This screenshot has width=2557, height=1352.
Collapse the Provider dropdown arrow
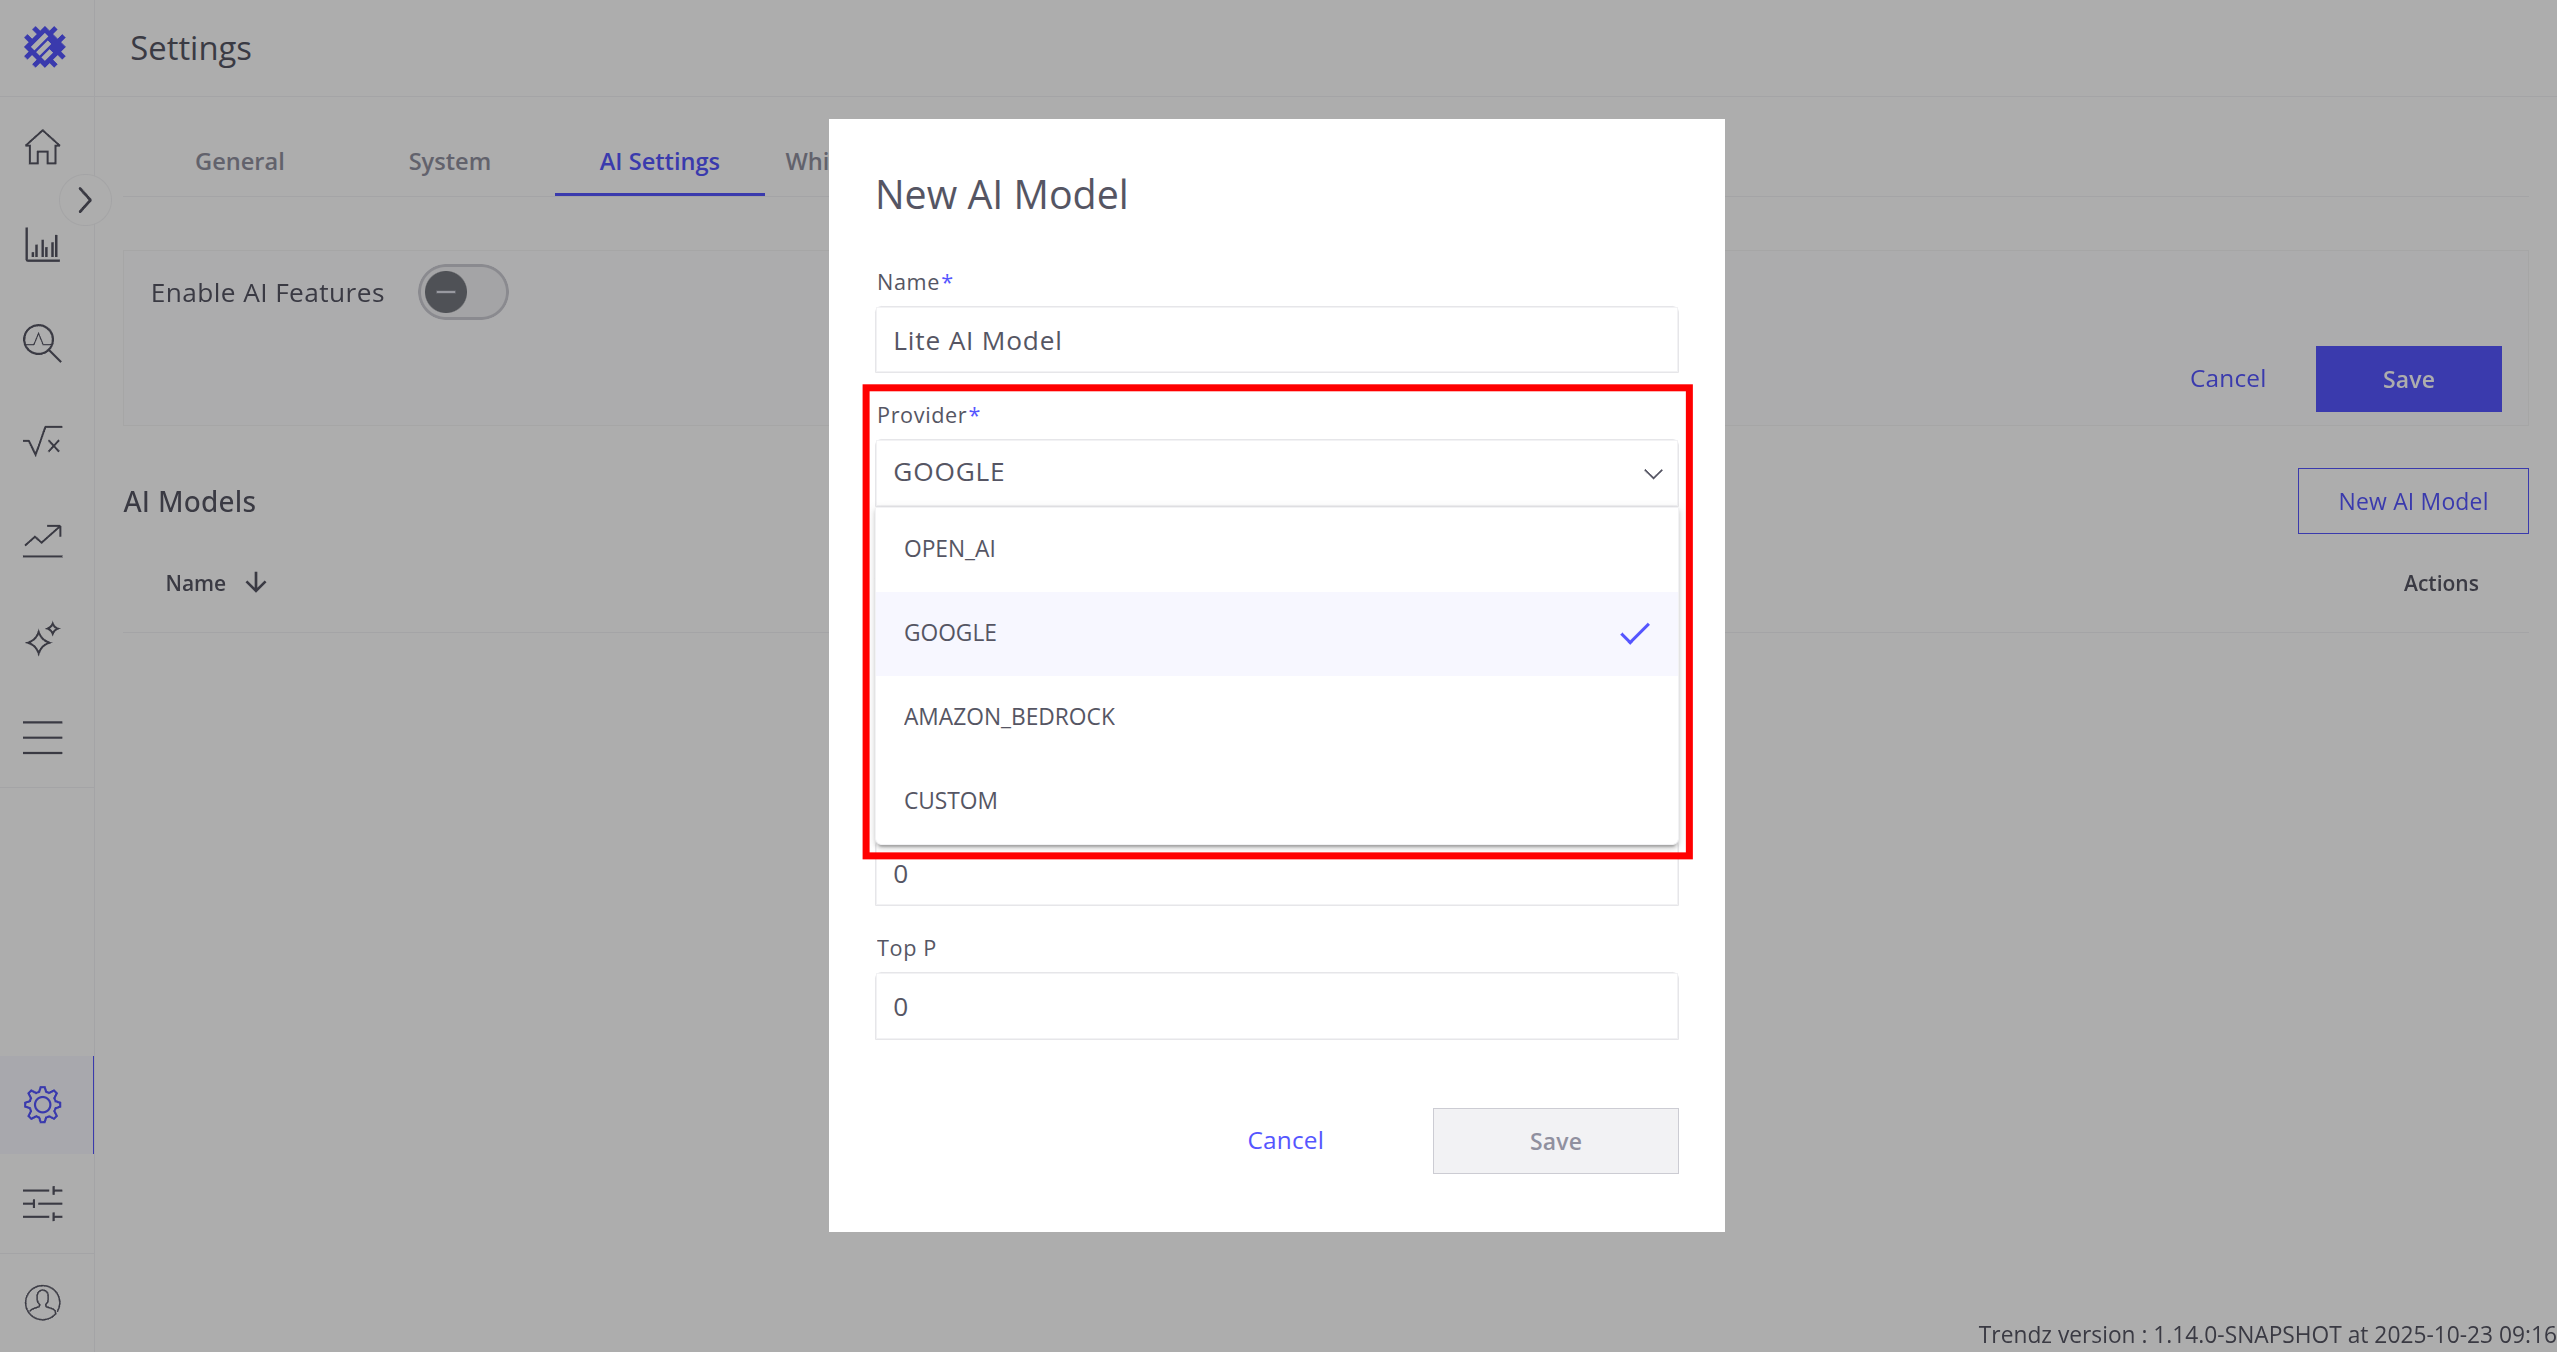pos(1652,473)
